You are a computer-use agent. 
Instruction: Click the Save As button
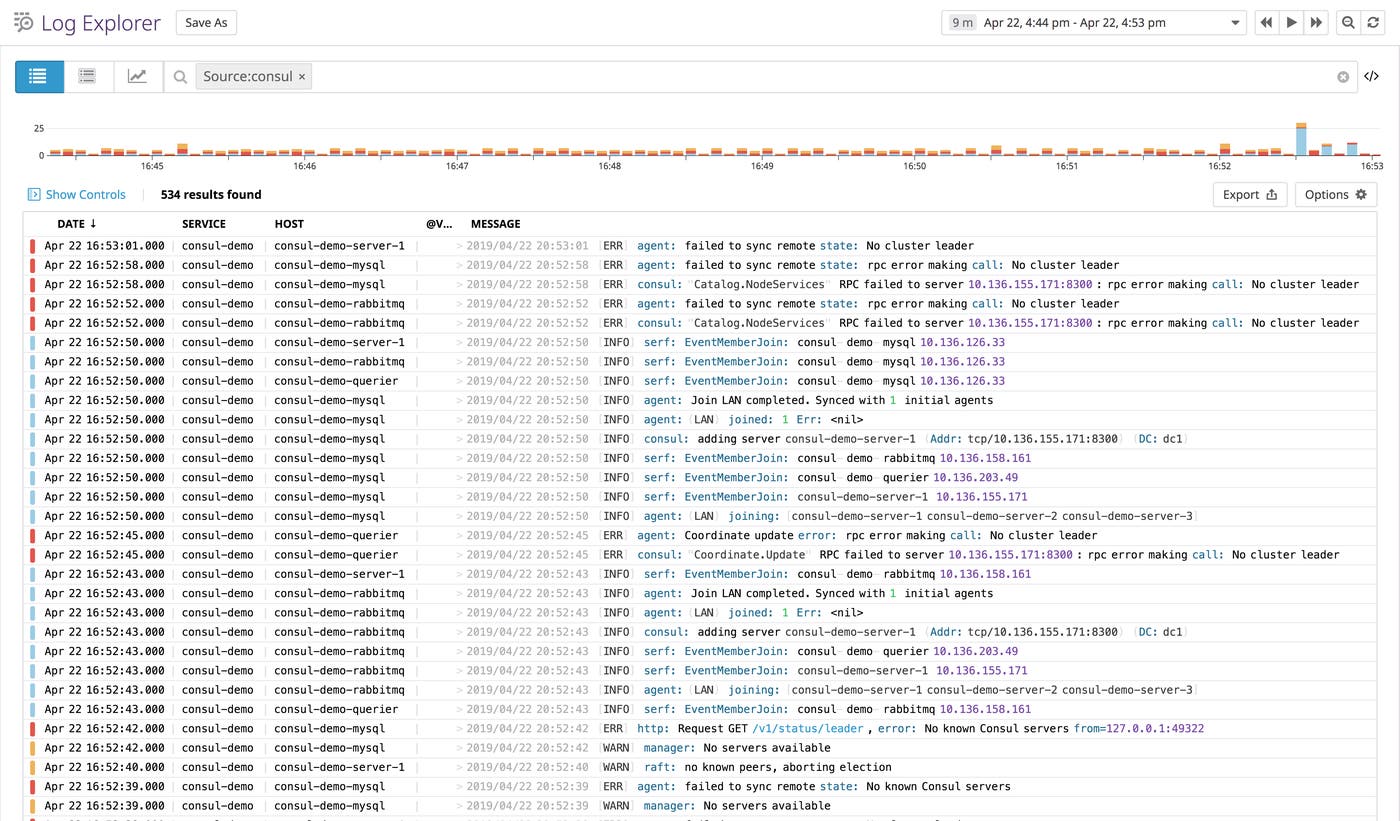point(206,22)
